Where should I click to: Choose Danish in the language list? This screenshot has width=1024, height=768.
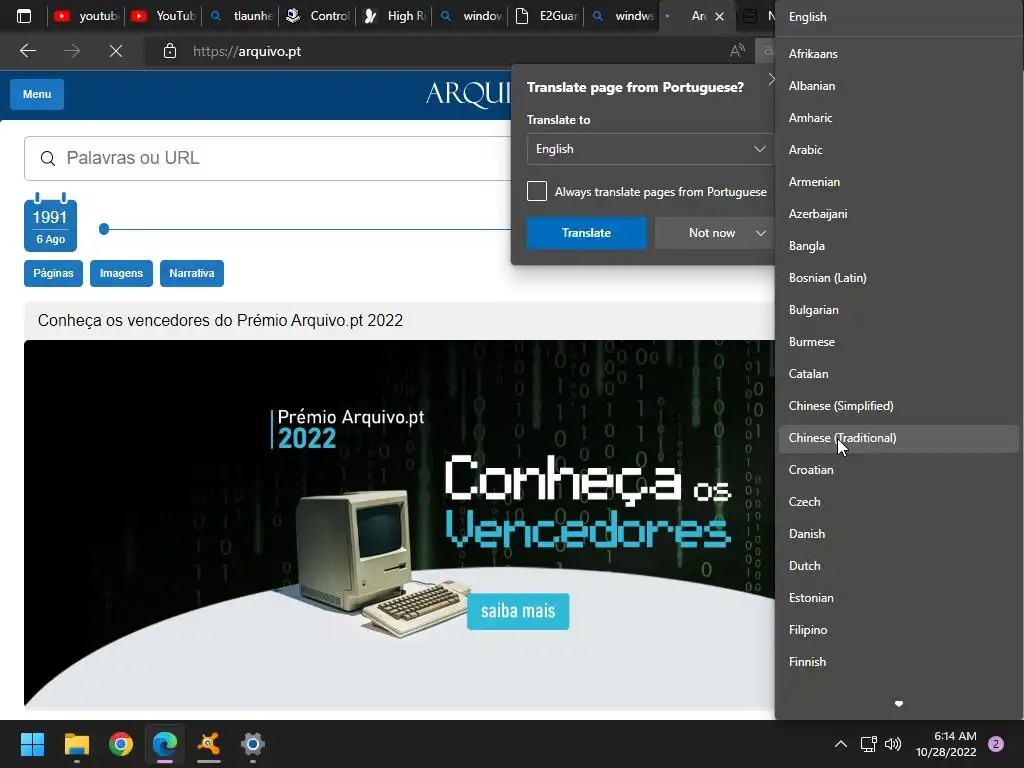click(899, 534)
